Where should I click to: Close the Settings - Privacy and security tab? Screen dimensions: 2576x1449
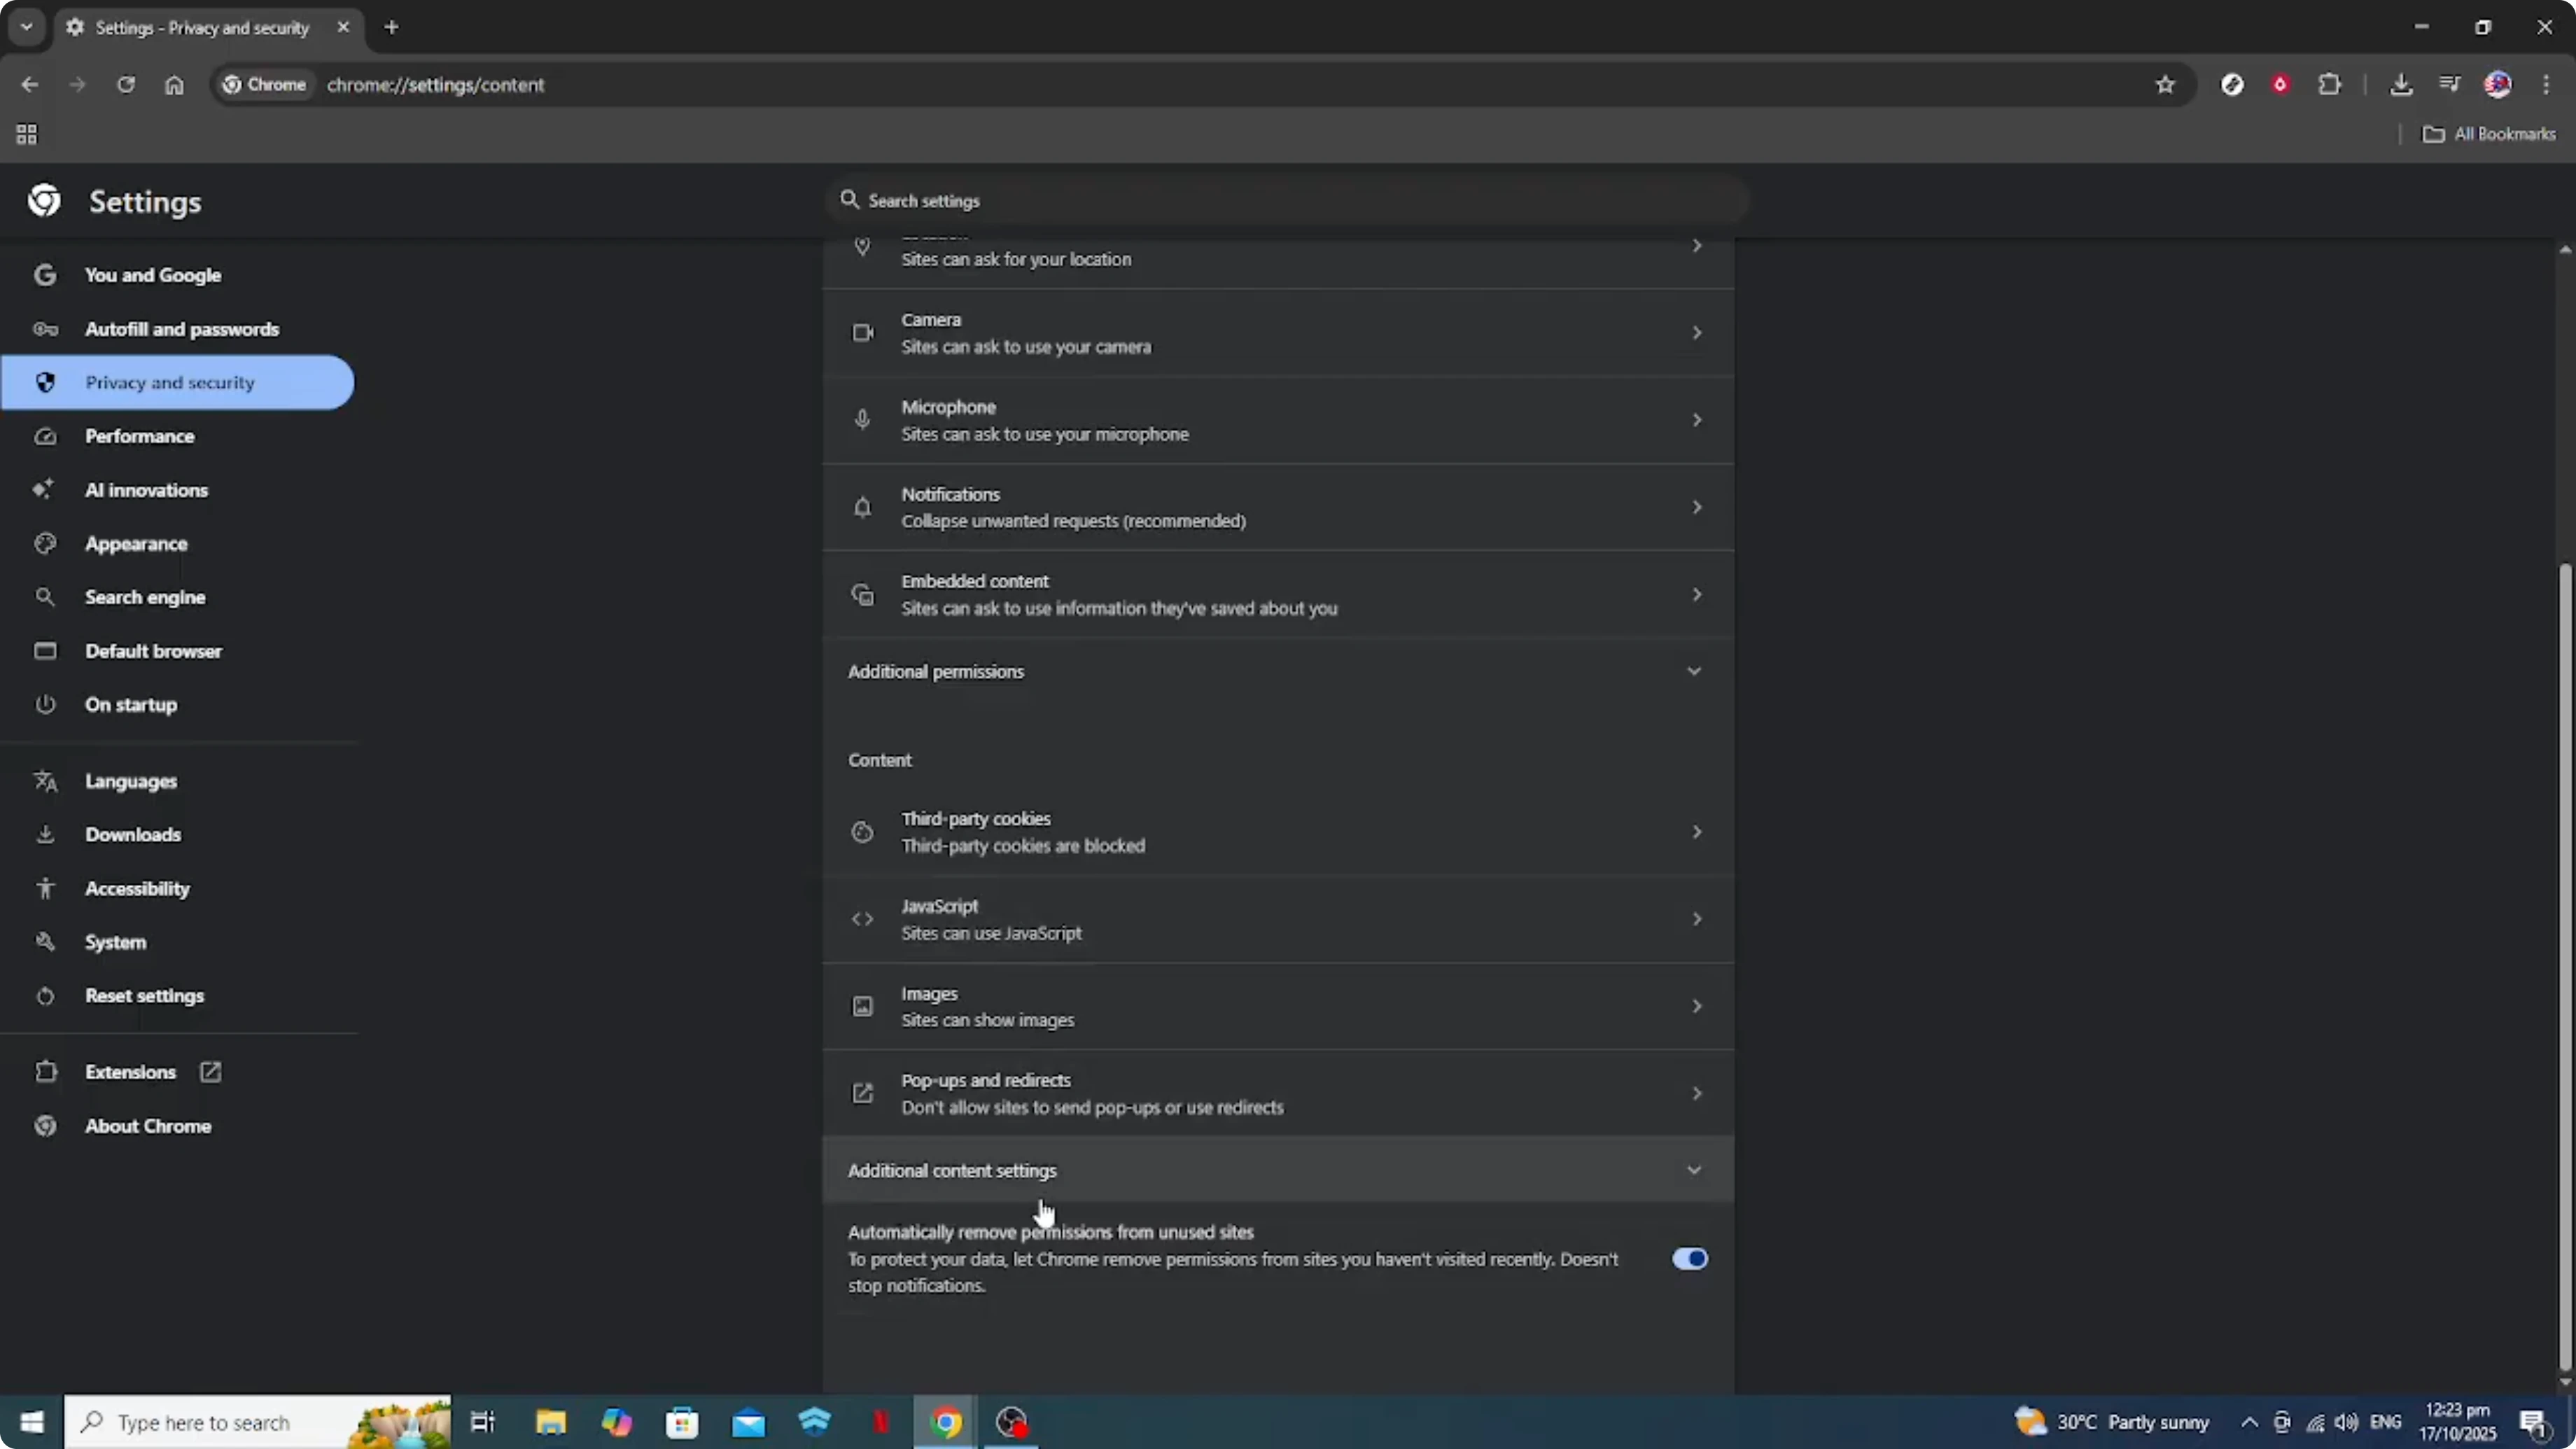point(343,27)
